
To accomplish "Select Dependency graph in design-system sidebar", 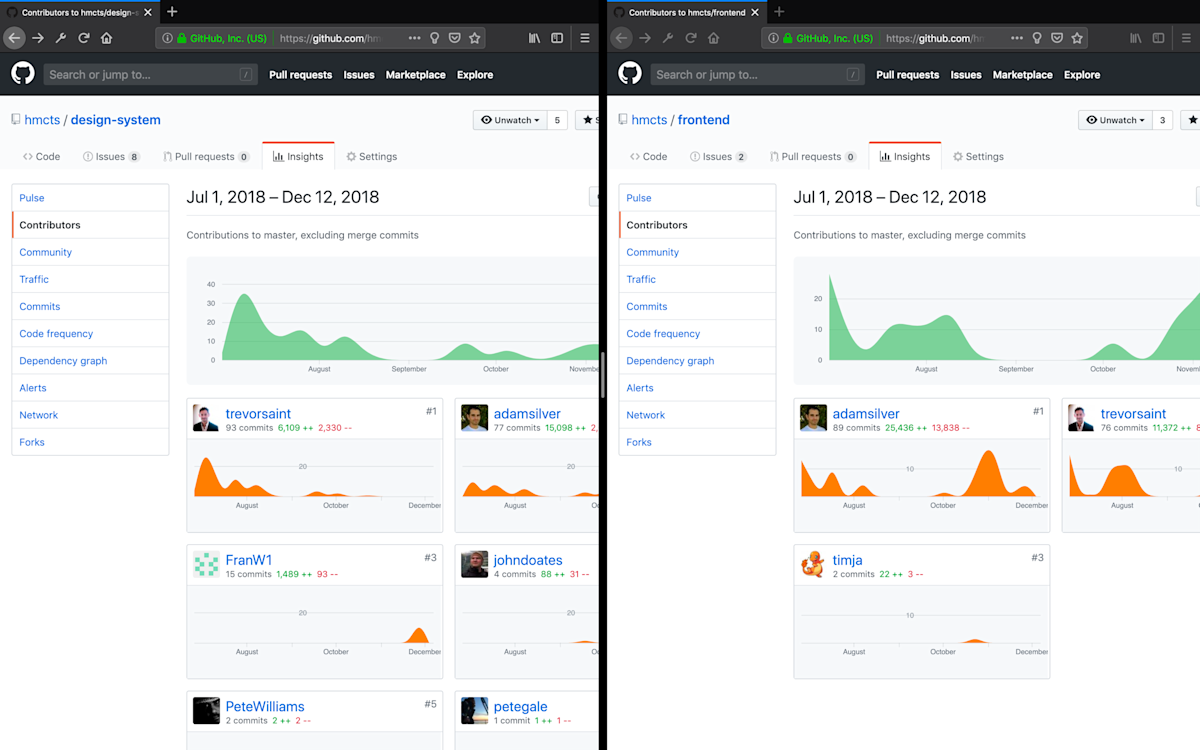I will point(90,360).
